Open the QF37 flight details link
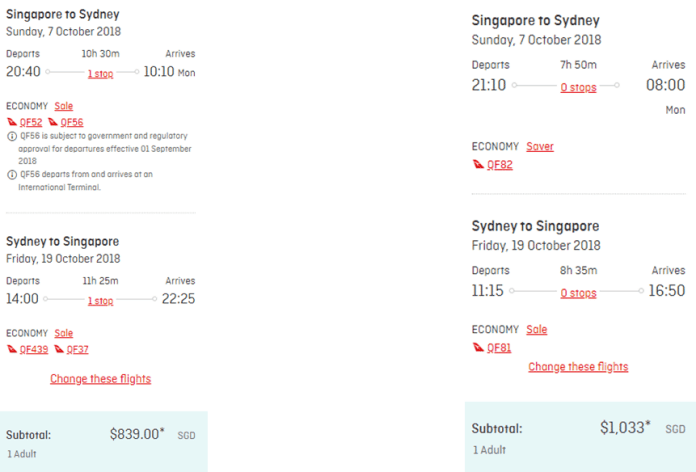This screenshot has height=472, width=696. (78, 350)
